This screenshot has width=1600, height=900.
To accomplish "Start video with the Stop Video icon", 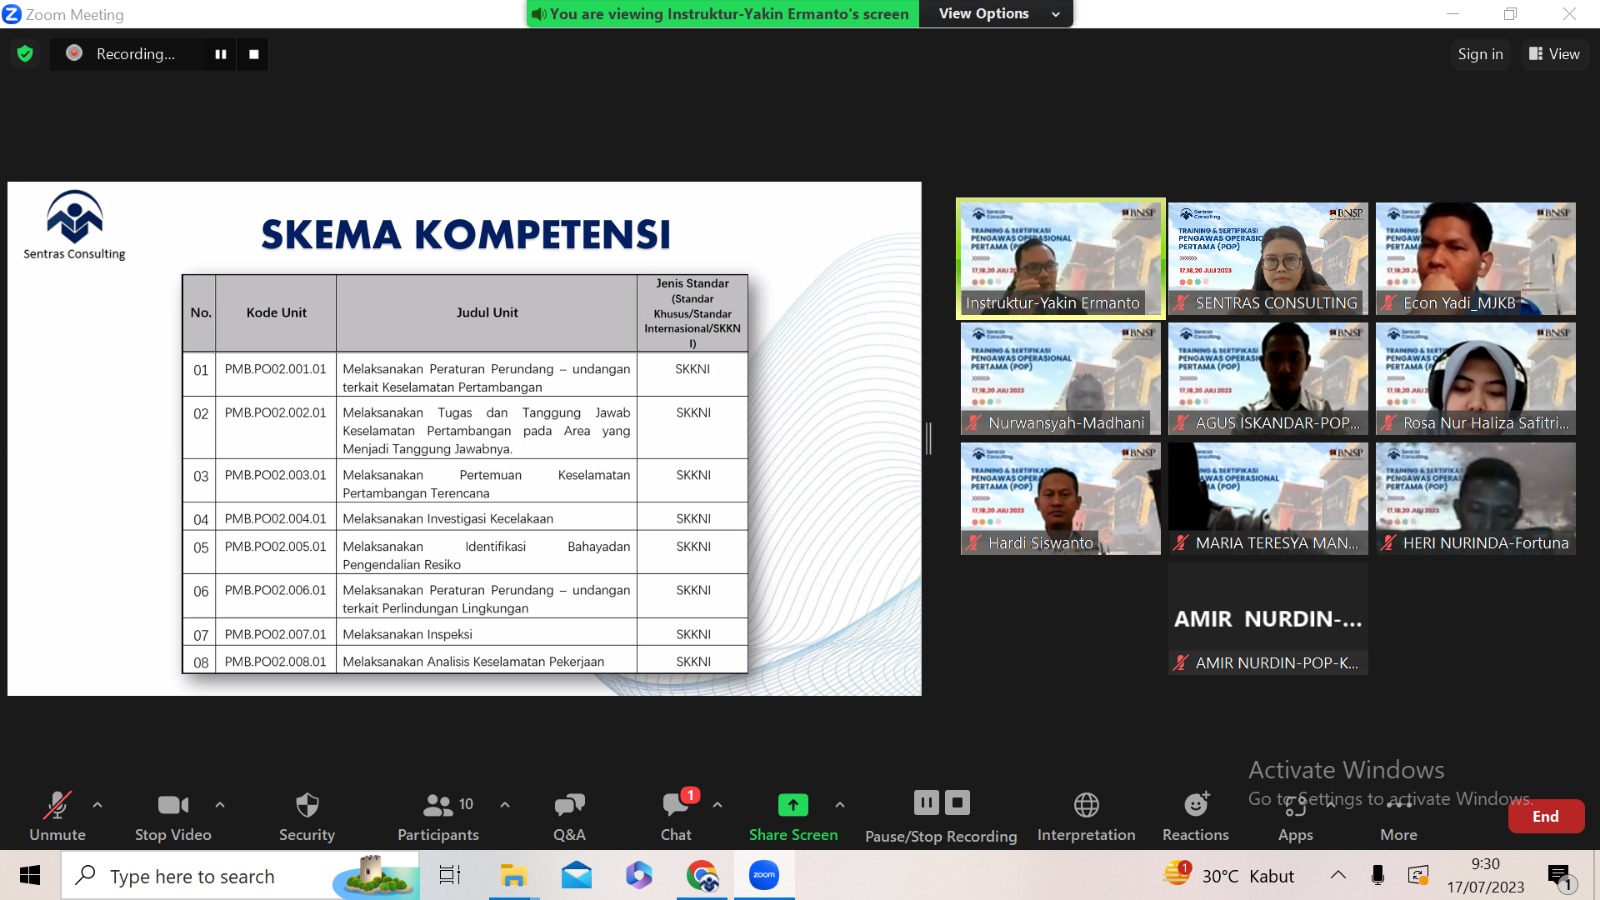I will [172, 804].
